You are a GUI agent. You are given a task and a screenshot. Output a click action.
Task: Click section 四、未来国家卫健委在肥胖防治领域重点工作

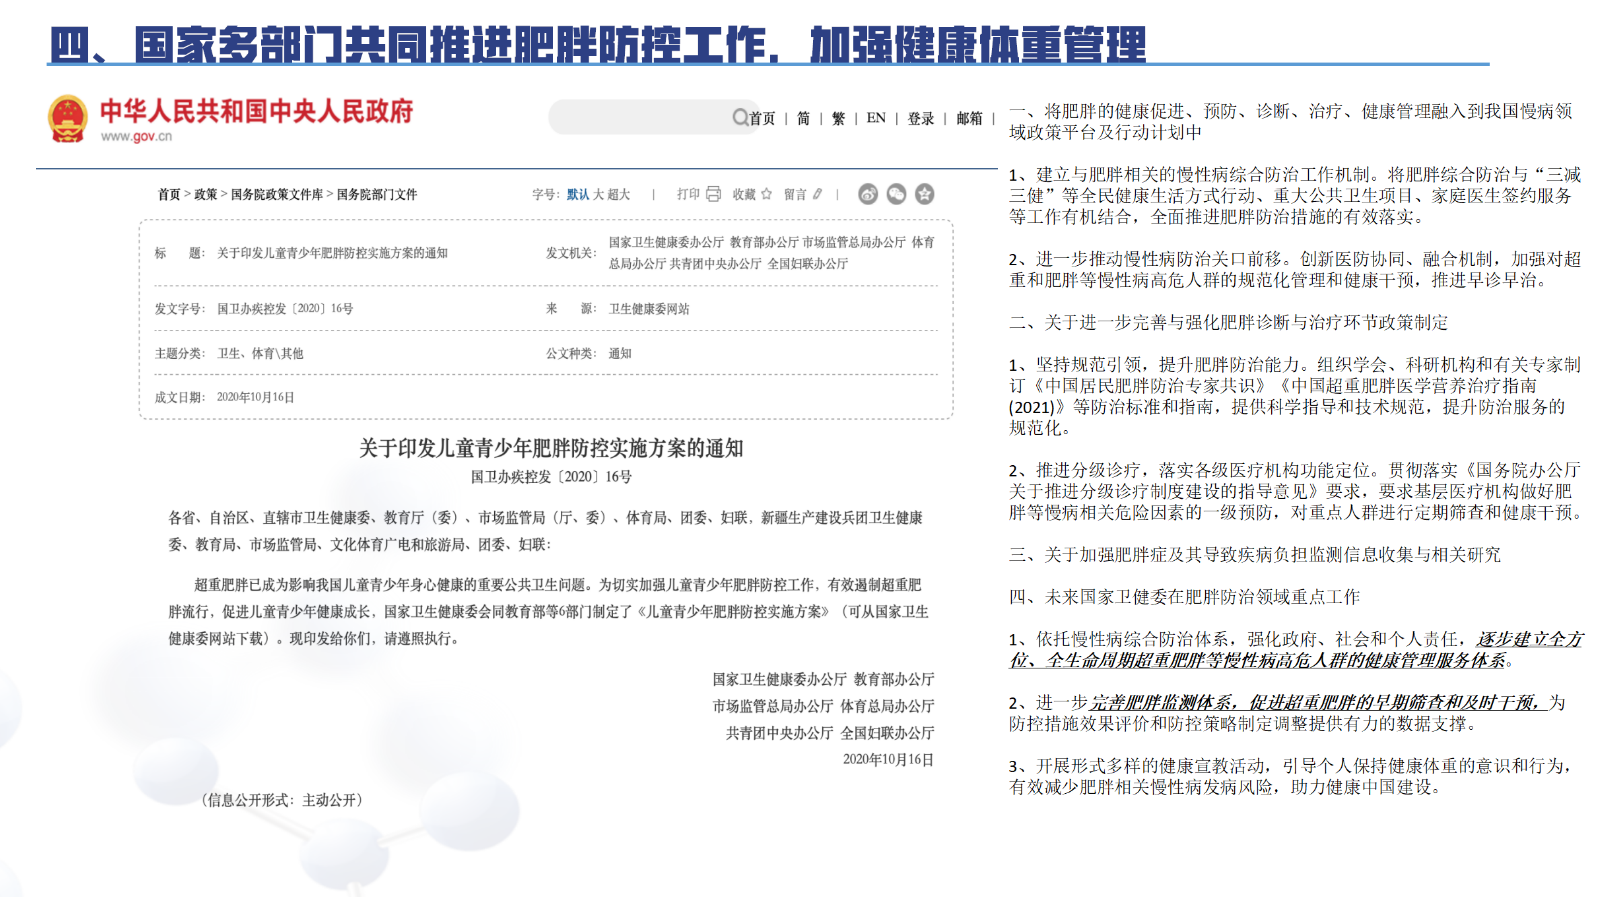pos(1184,596)
